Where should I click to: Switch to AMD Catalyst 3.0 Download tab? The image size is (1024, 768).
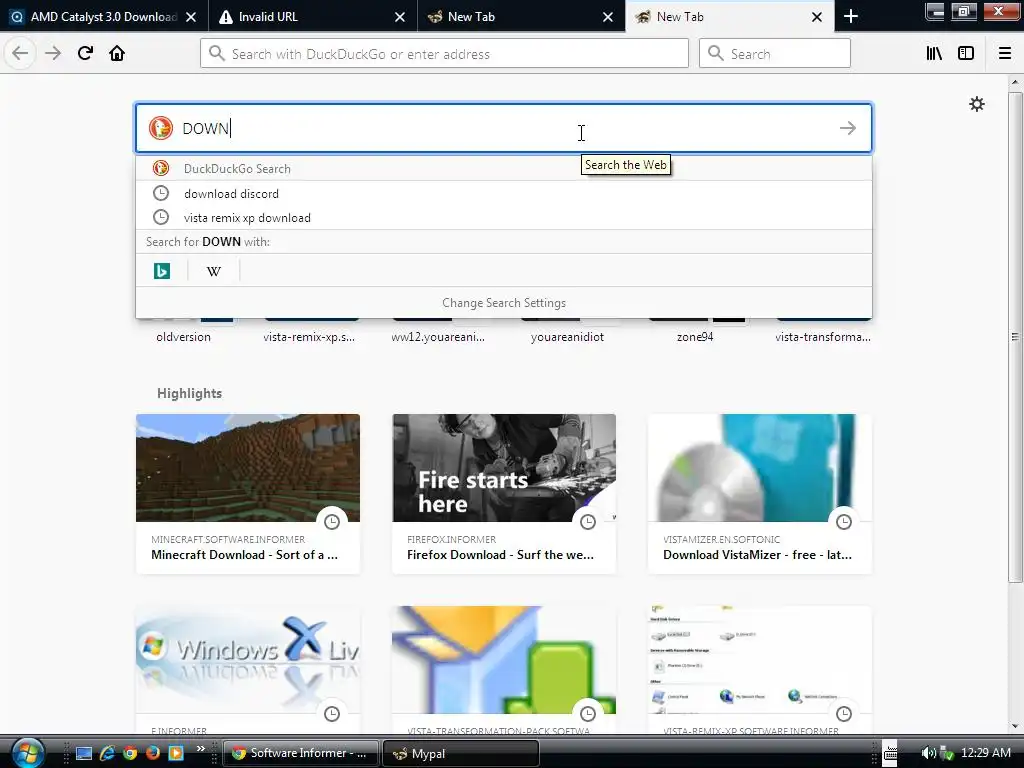point(104,16)
